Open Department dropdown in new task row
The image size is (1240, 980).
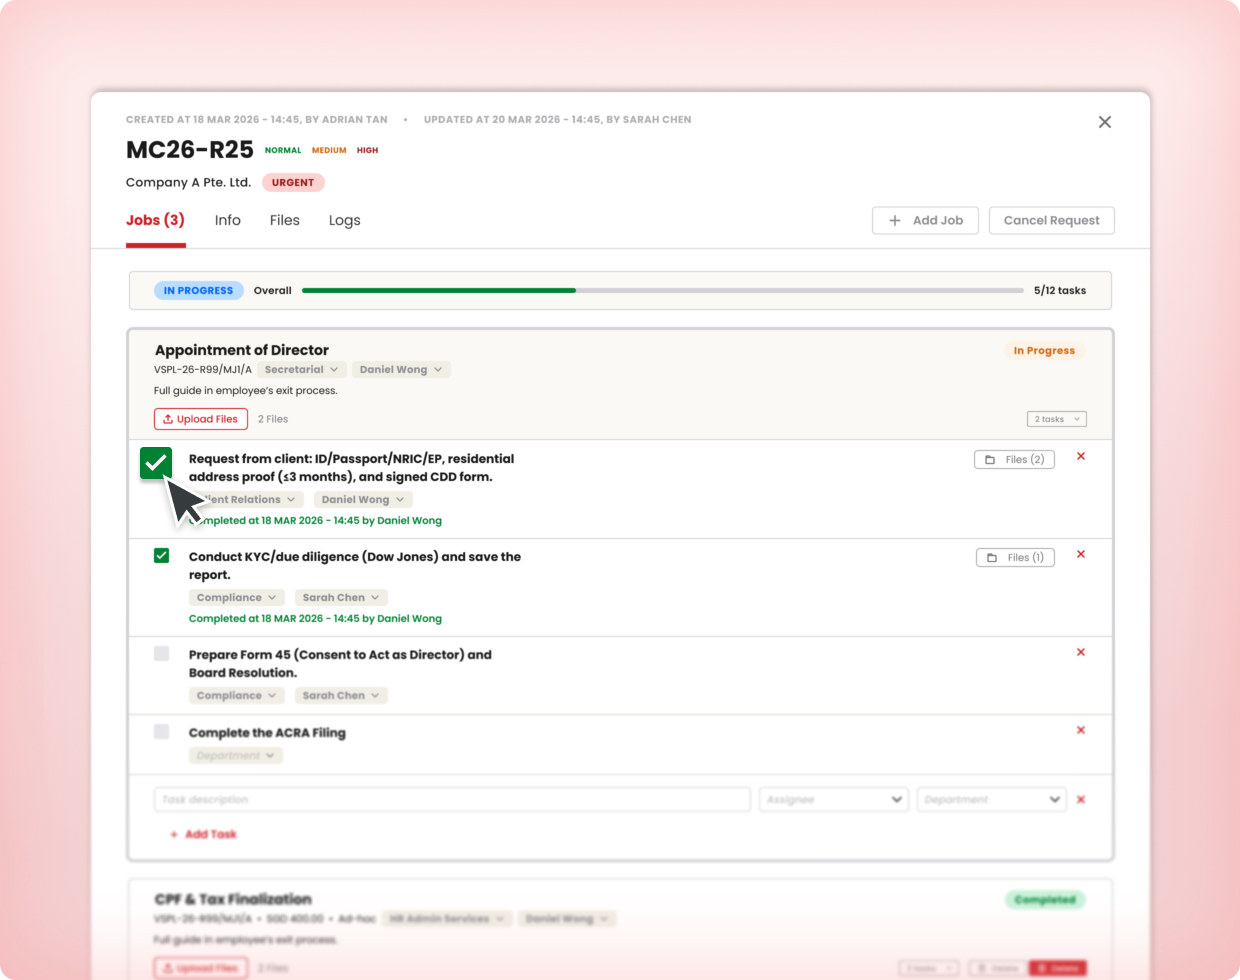[x=992, y=800]
